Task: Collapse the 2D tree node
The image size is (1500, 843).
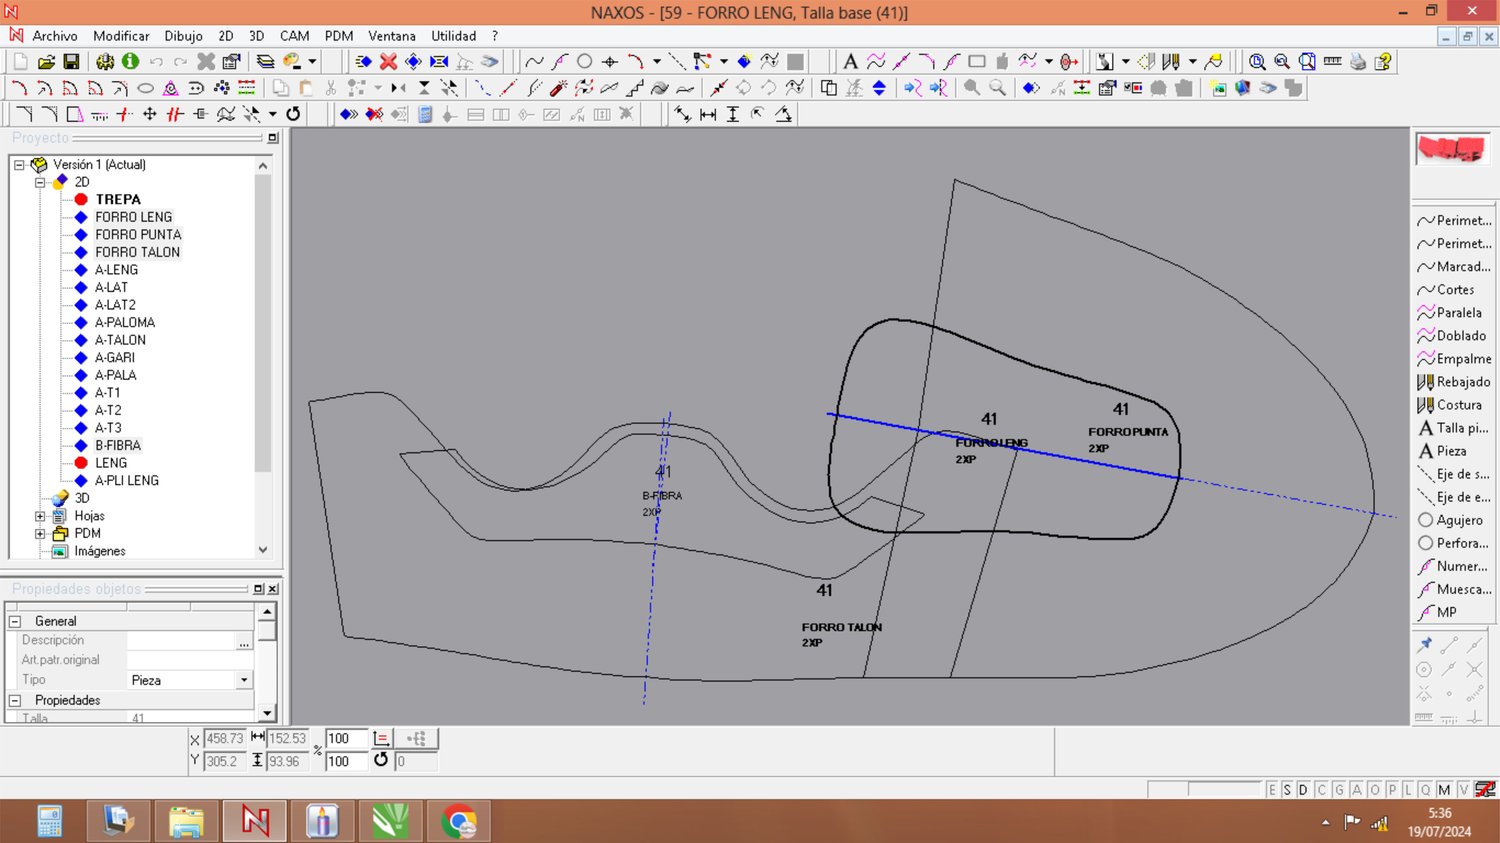Action: pyautogui.click(x=40, y=182)
